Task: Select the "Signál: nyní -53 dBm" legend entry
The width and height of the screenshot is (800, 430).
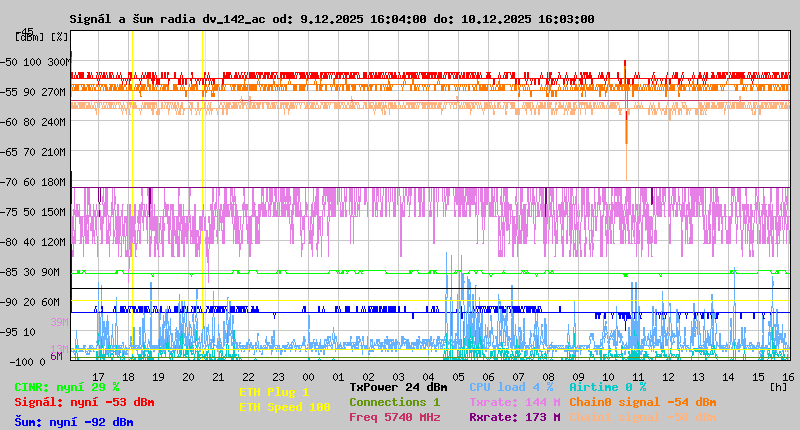Action: point(84,402)
